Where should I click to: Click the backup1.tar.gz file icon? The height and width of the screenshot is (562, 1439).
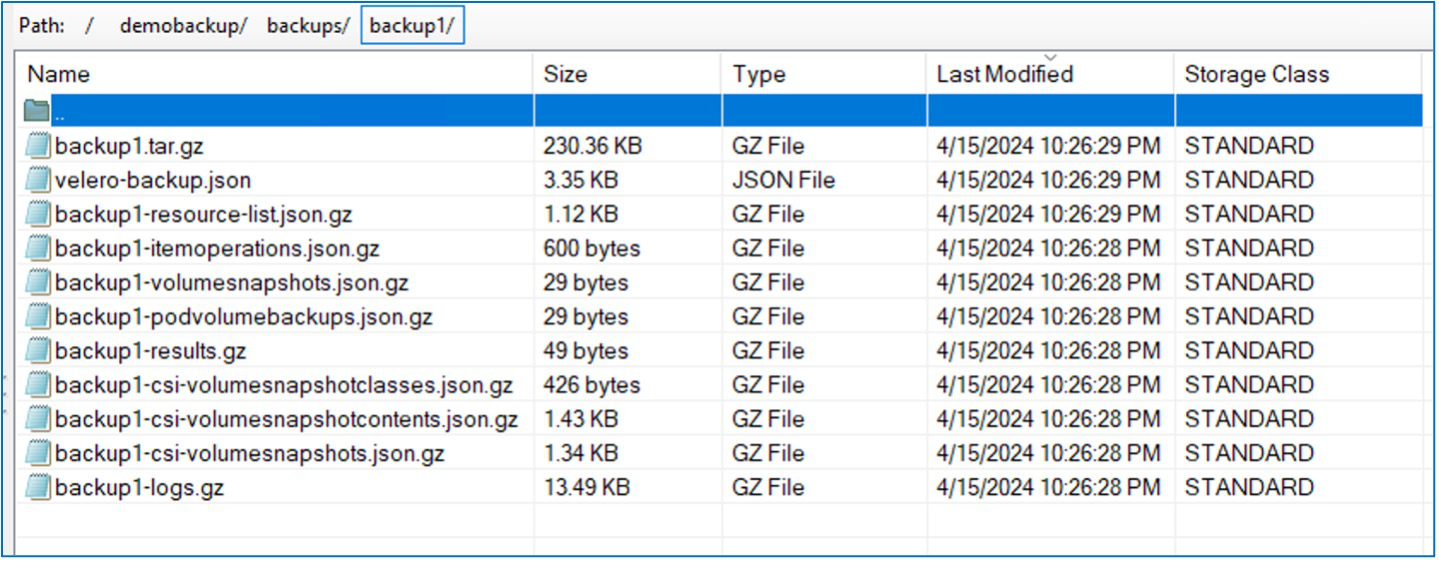click(x=38, y=146)
